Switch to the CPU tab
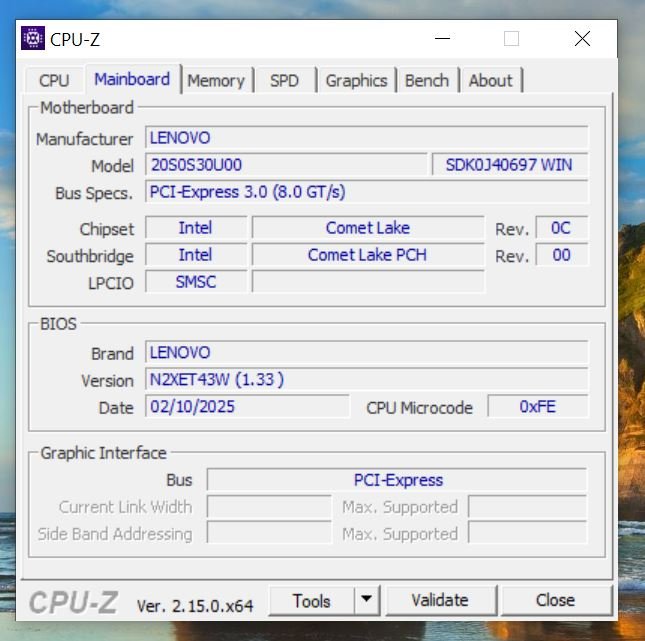Viewport: 645px width, 641px height. [54, 80]
